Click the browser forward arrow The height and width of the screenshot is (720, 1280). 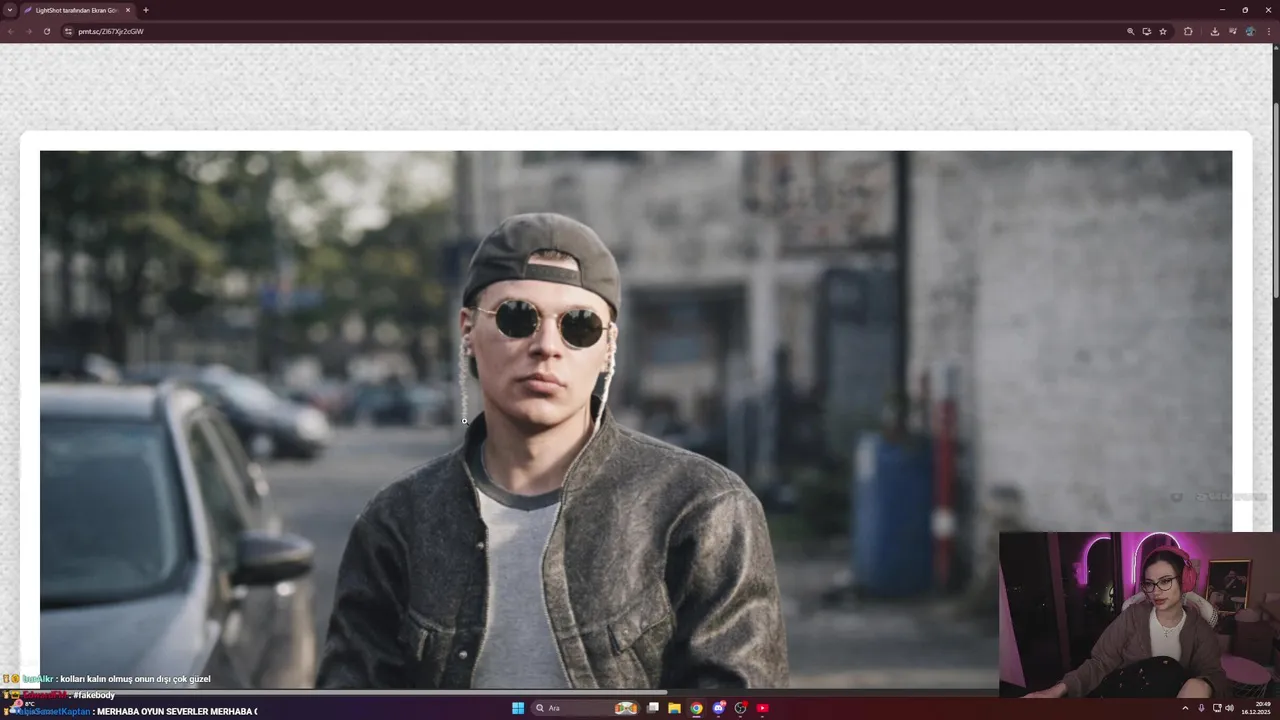[28, 31]
